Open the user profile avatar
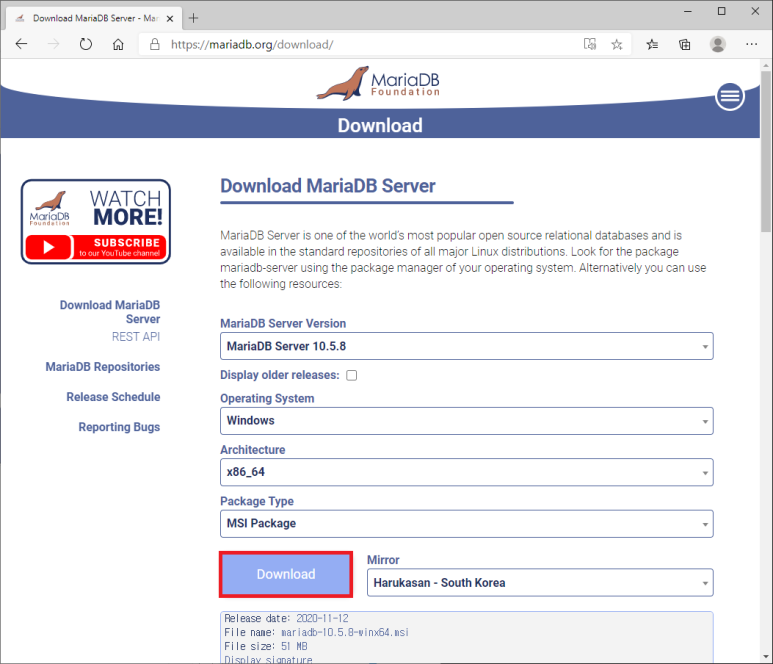773x664 pixels. [x=718, y=44]
